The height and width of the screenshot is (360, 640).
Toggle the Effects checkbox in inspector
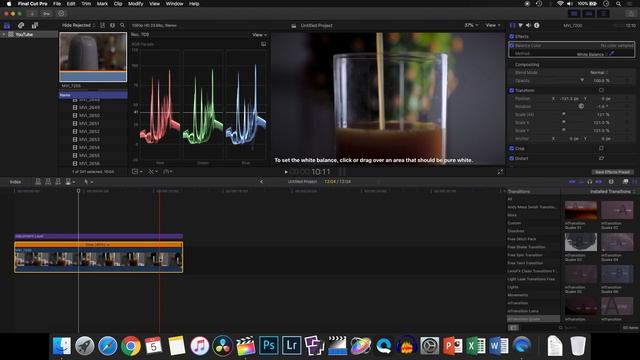coord(511,36)
